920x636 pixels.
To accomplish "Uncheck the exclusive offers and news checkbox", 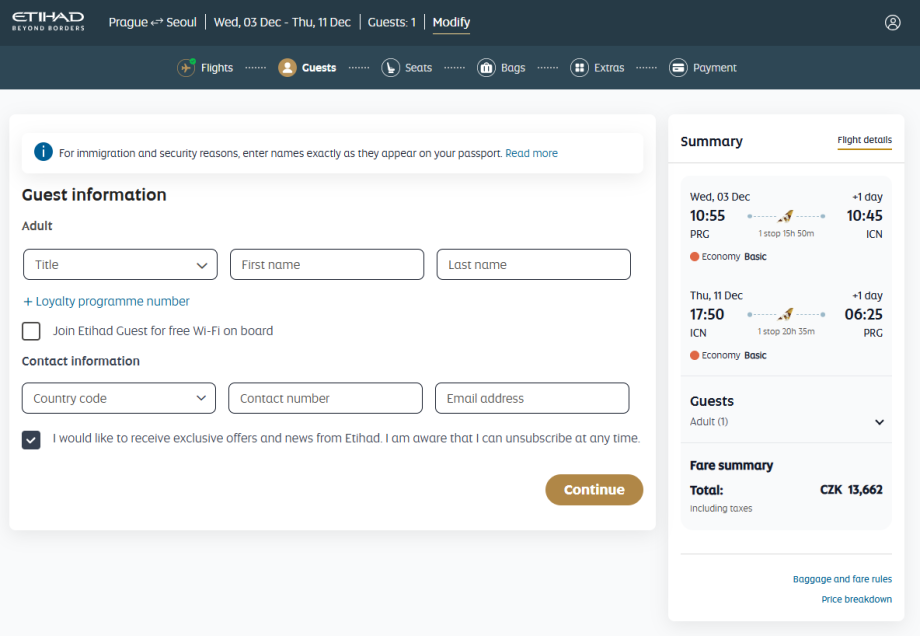I will (32, 439).
